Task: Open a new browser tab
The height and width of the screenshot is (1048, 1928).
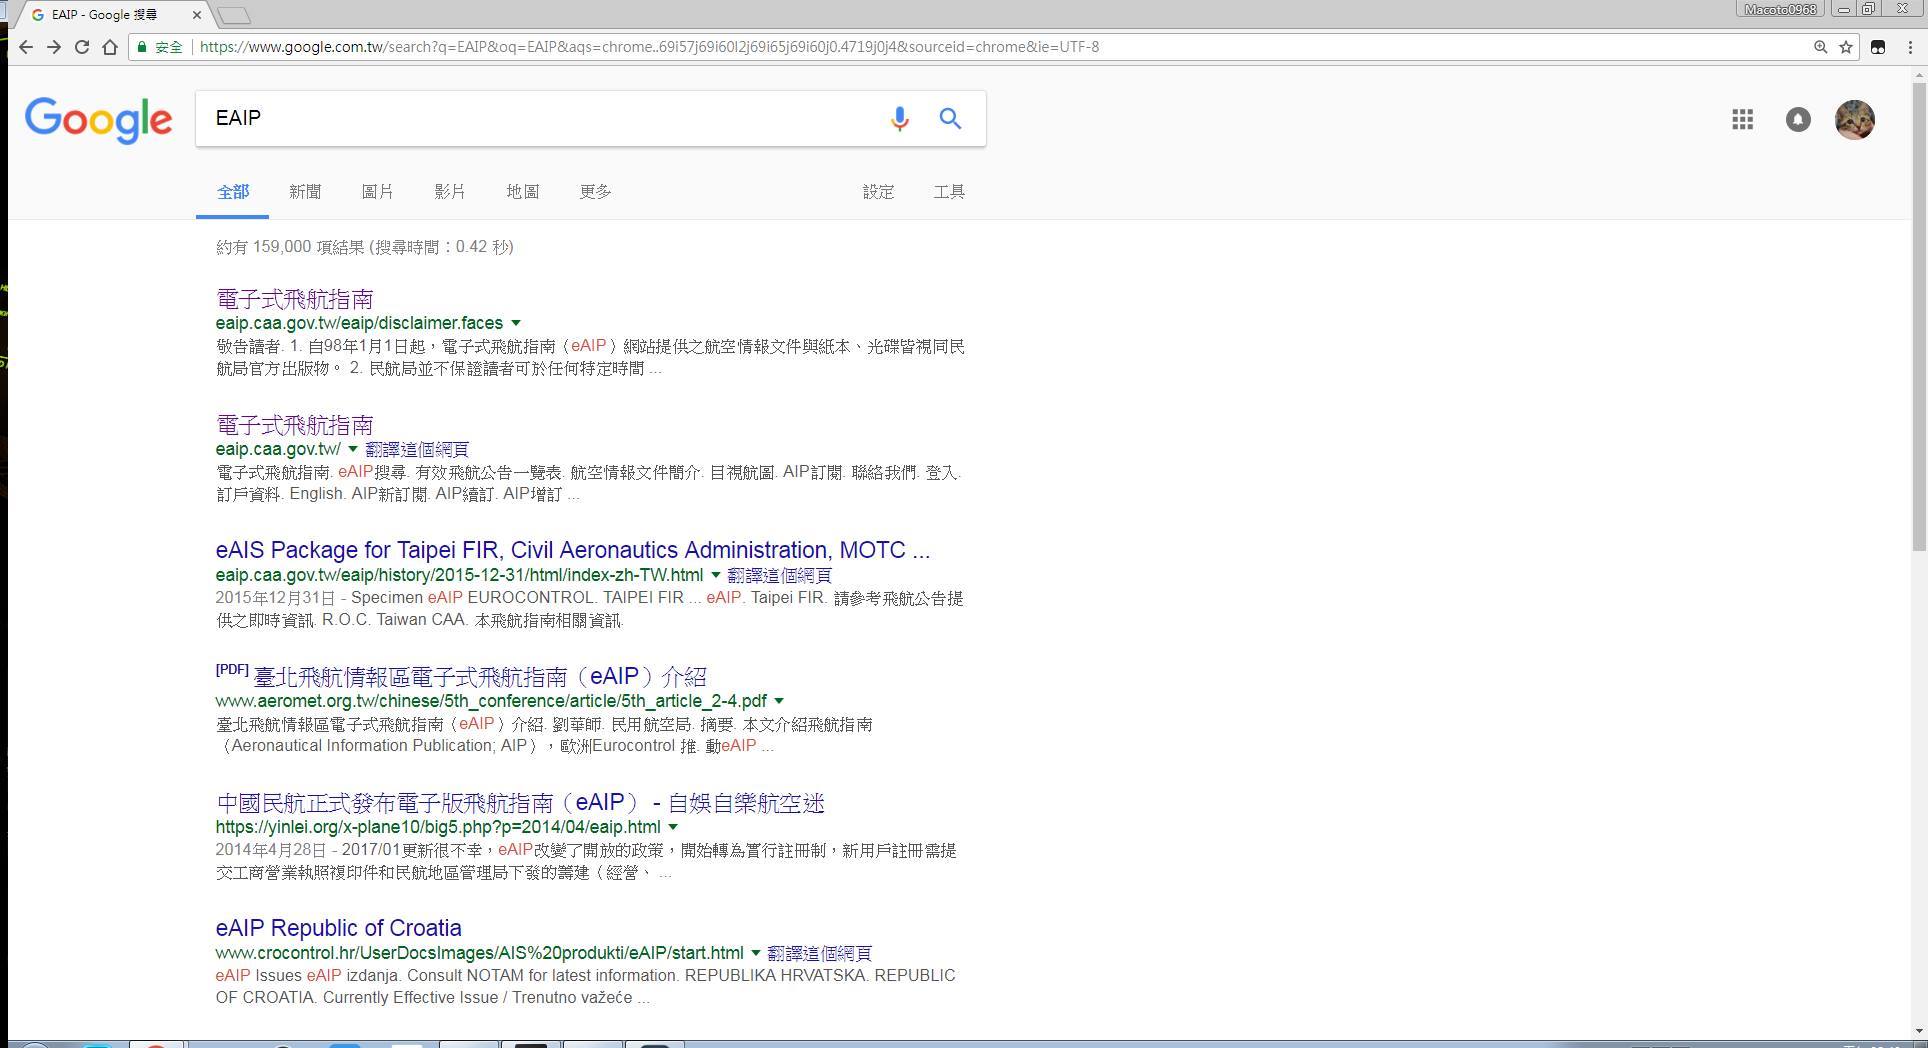Action: pos(233,15)
